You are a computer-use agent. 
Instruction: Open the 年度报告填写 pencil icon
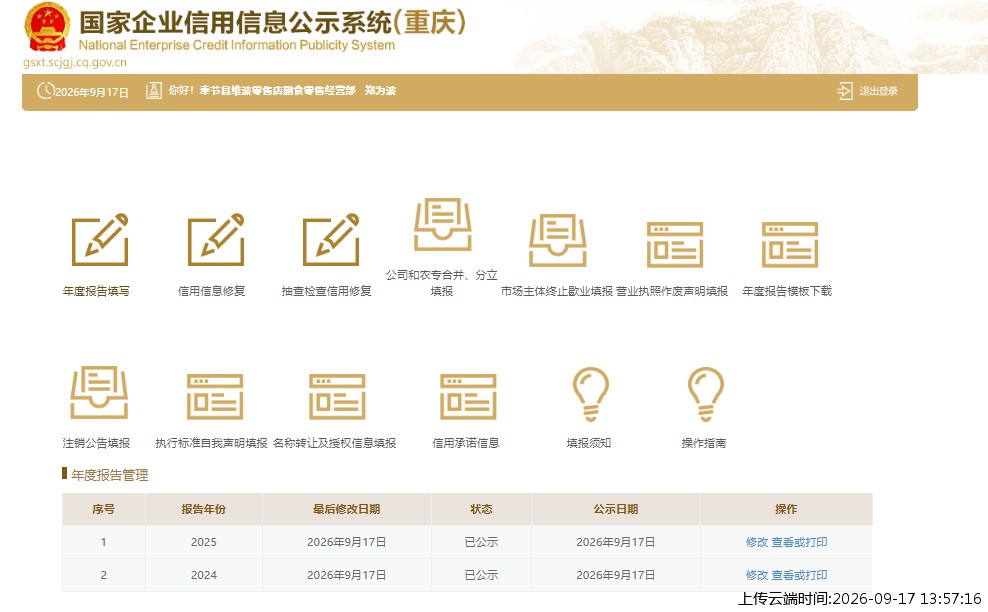pos(100,240)
